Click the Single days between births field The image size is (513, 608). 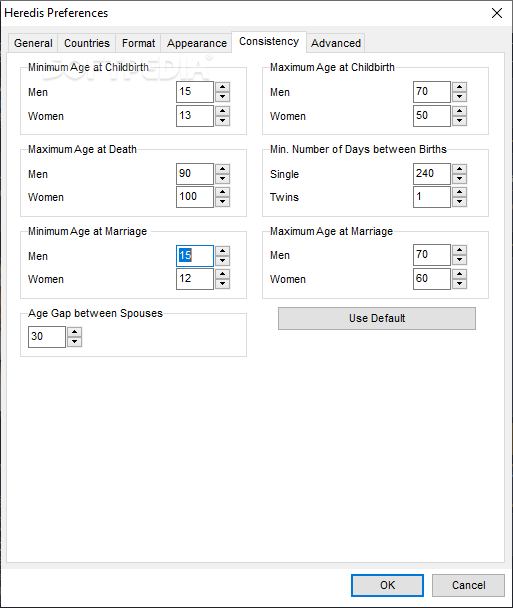(x=432, y=174)
